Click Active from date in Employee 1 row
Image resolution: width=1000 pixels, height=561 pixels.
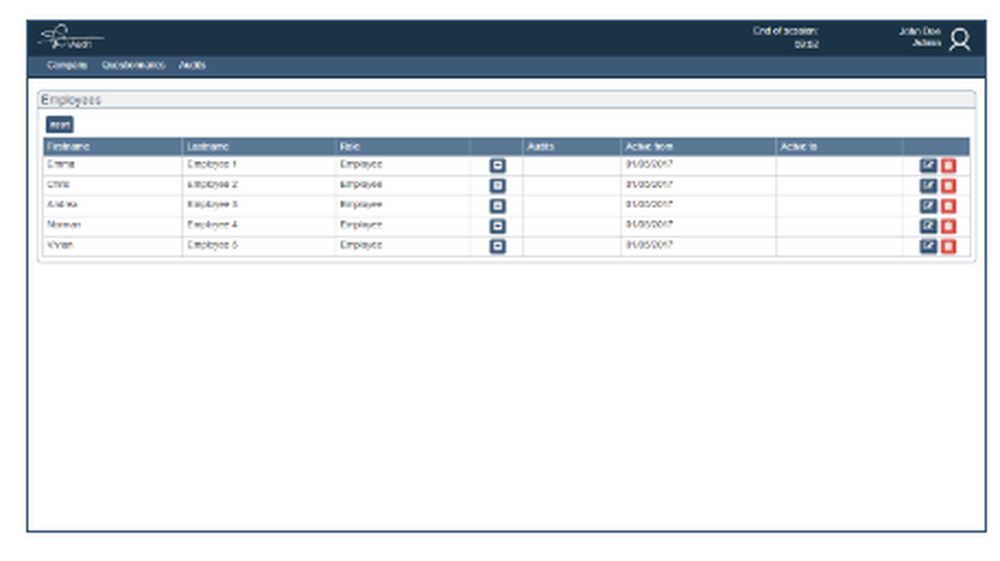[x=649, y=164]
